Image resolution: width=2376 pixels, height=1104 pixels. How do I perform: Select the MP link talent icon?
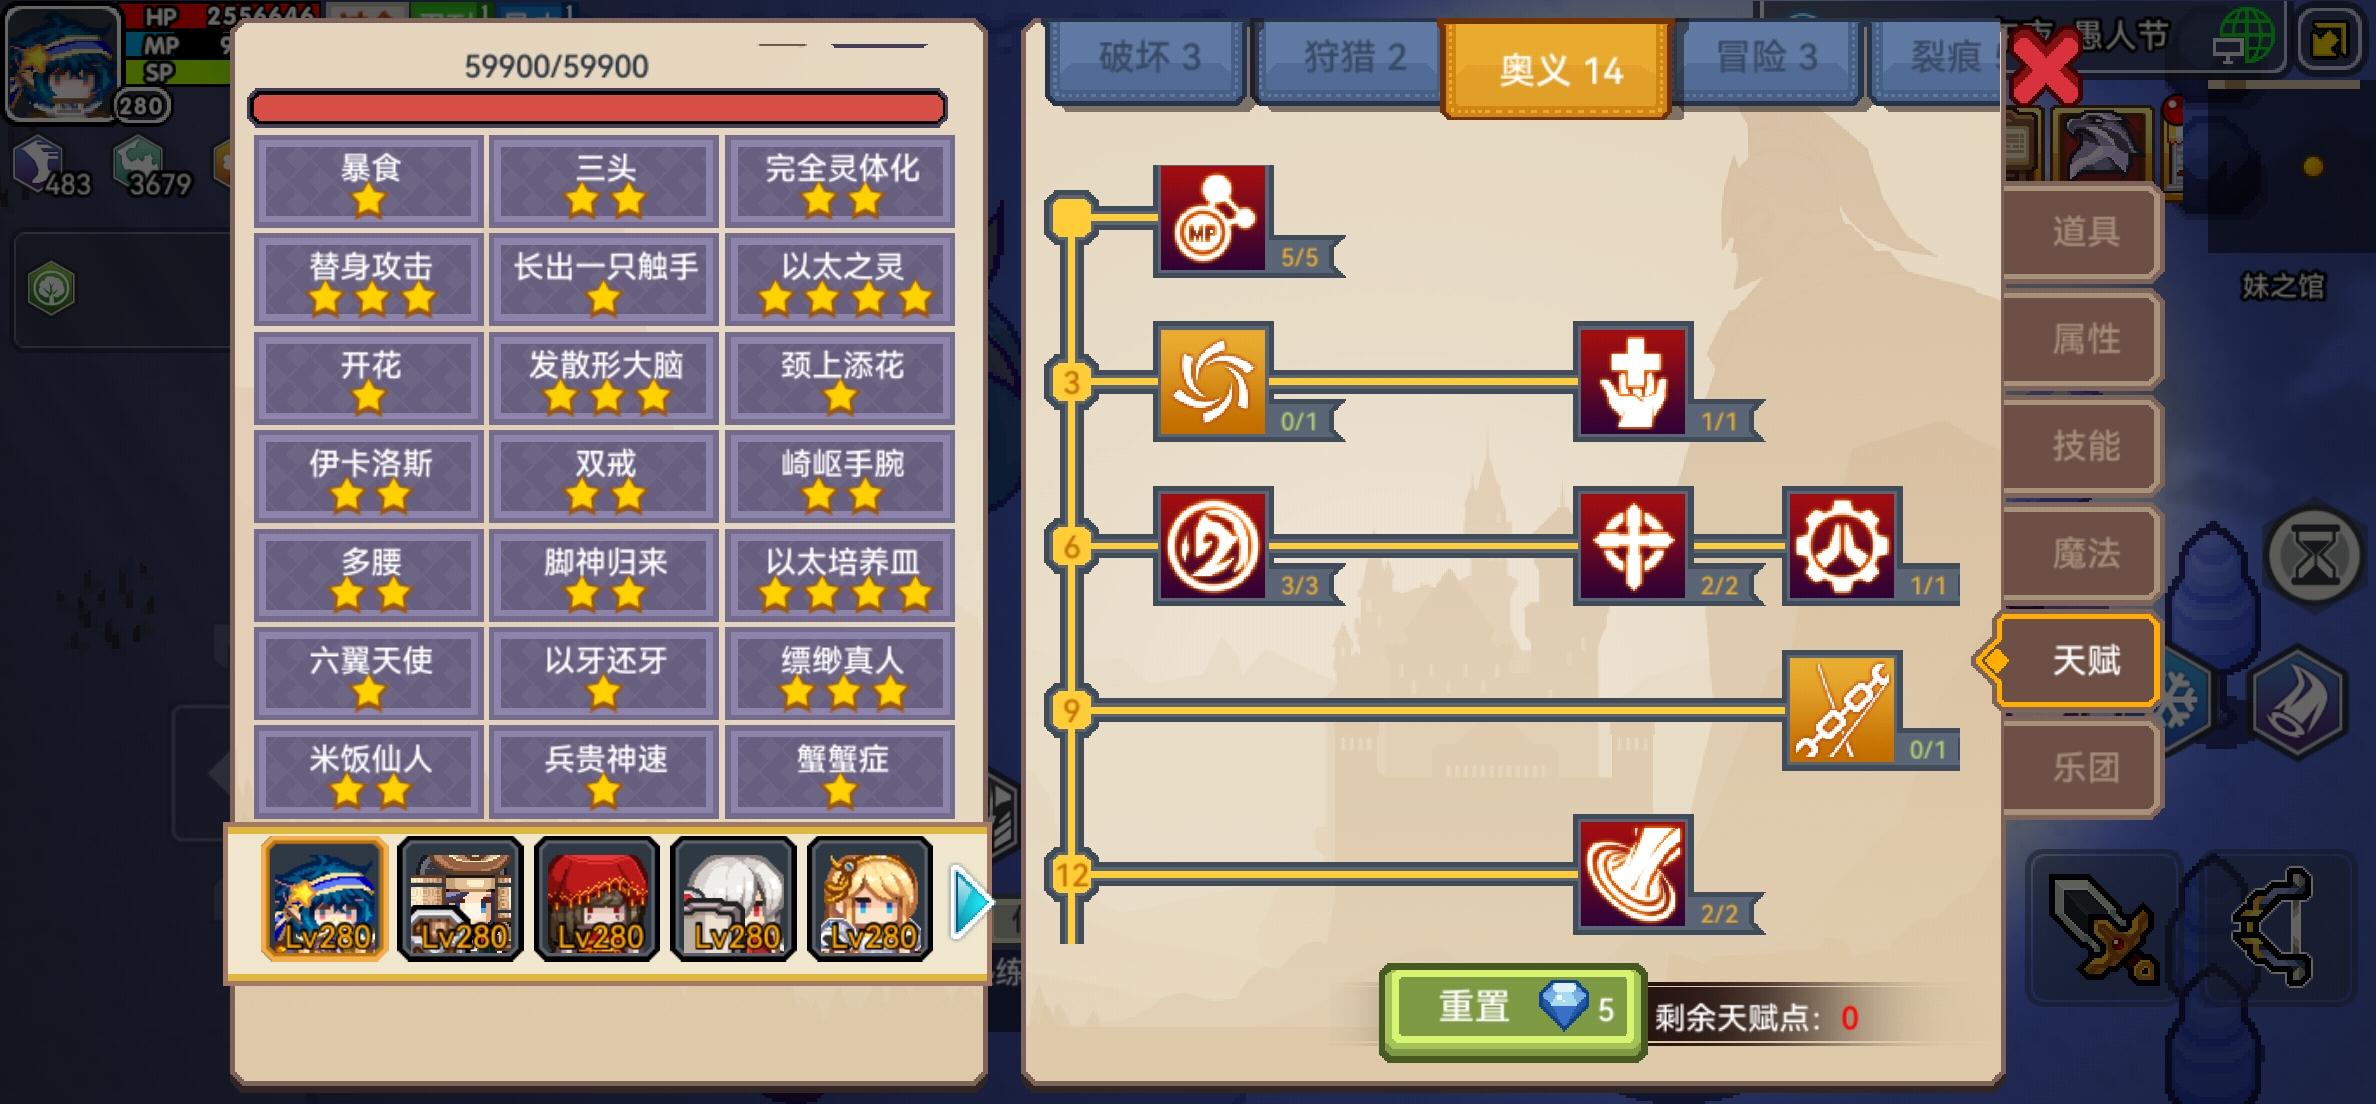(x=1212, y=220)
